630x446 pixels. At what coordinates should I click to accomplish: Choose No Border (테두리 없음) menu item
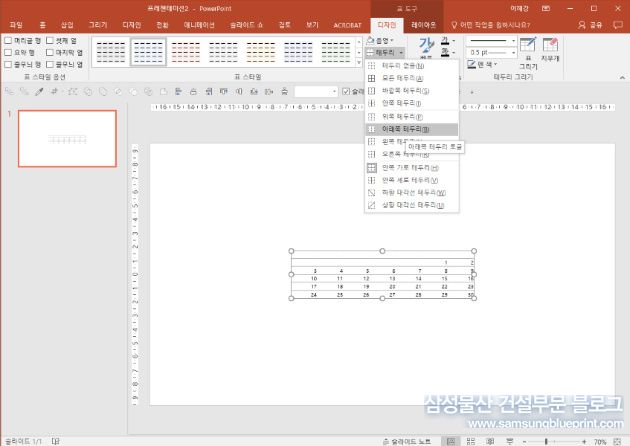[x=411, y=65]
